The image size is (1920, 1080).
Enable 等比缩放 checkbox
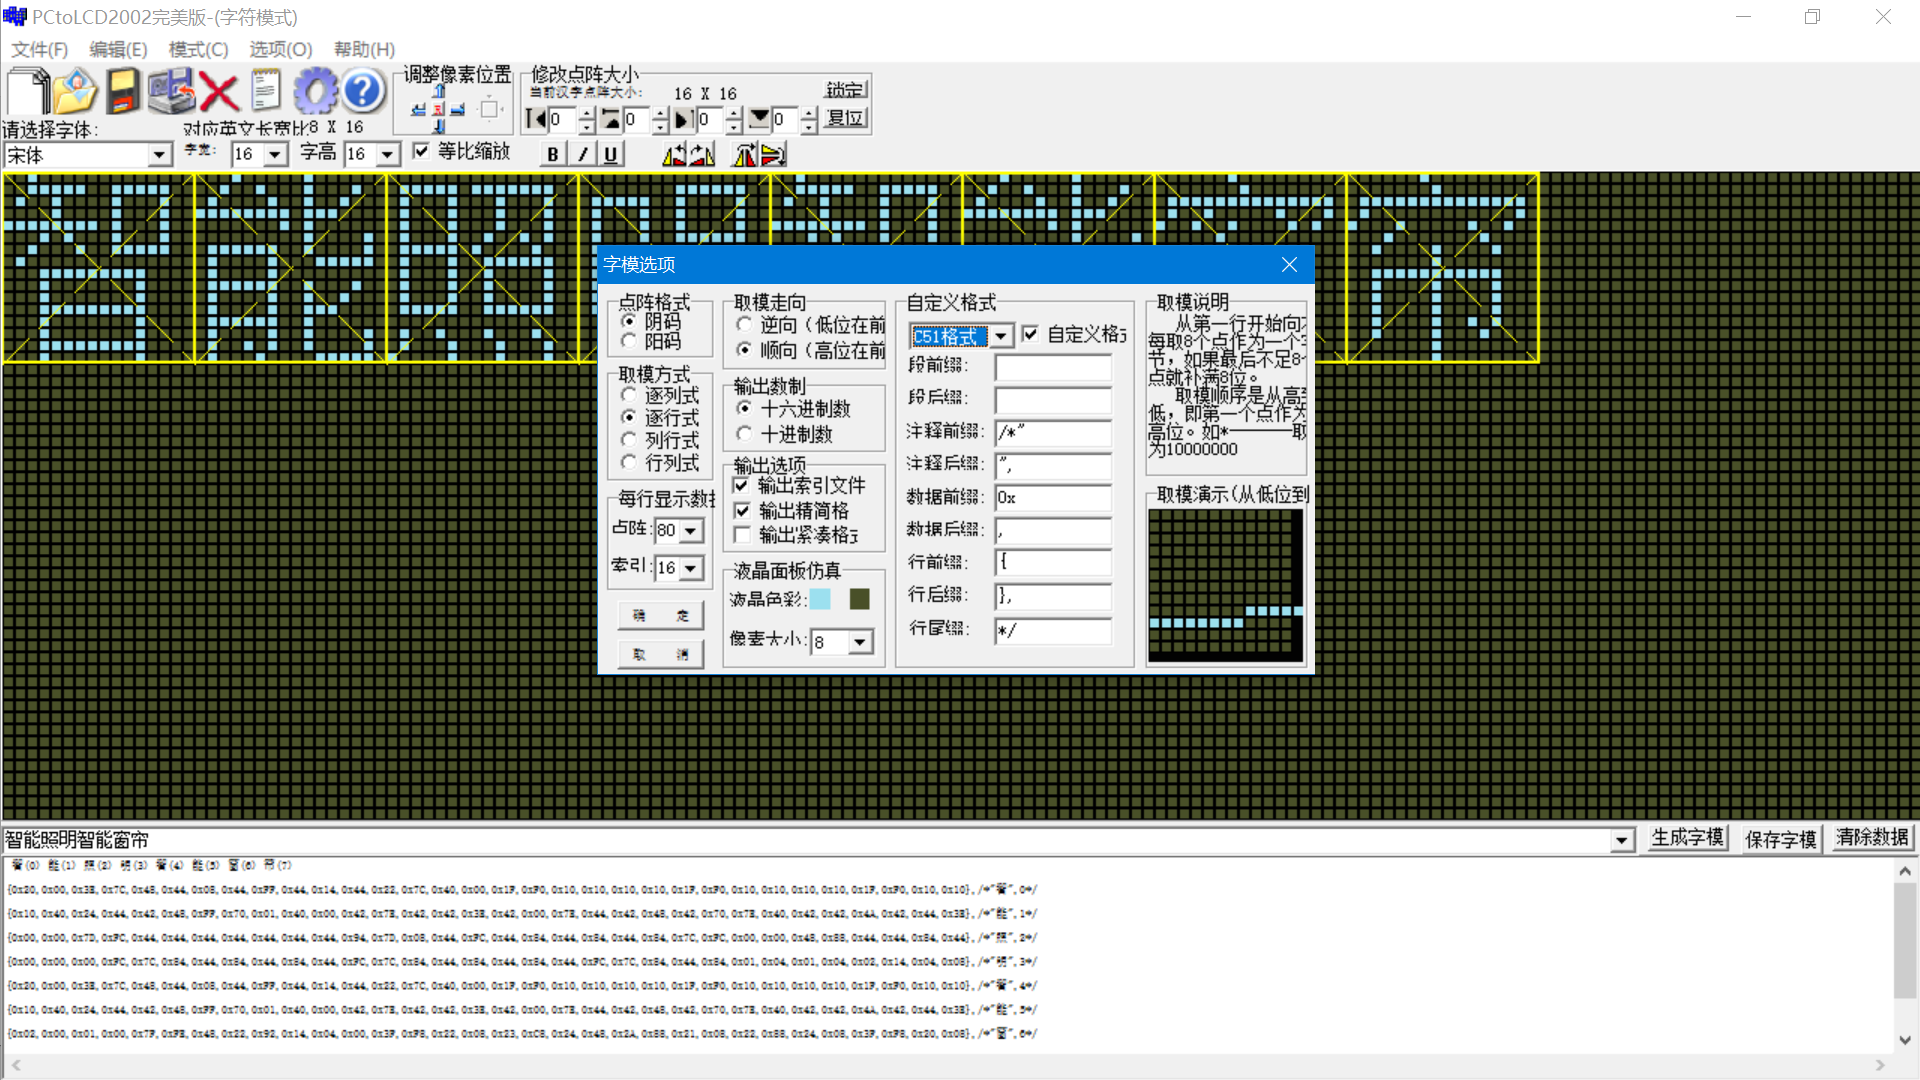click(x=421, y=151)
